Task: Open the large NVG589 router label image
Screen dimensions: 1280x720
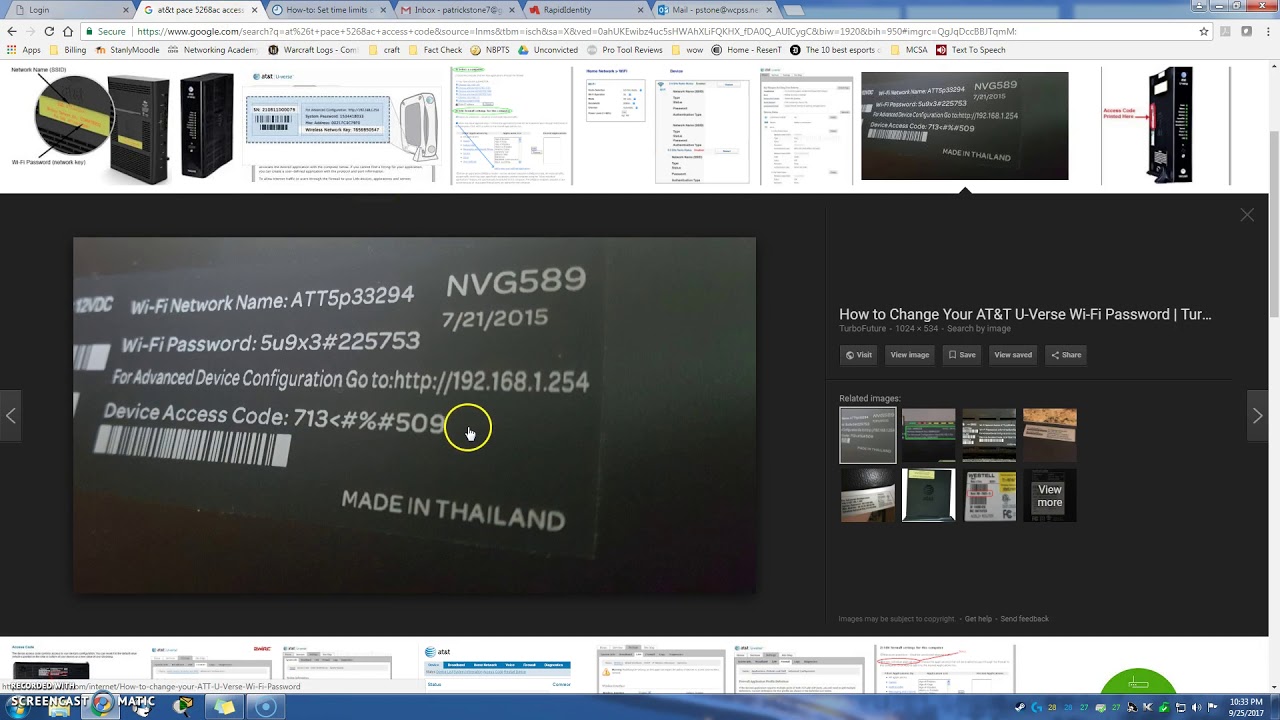Action: pyautogui.click(x=414, y=415)
